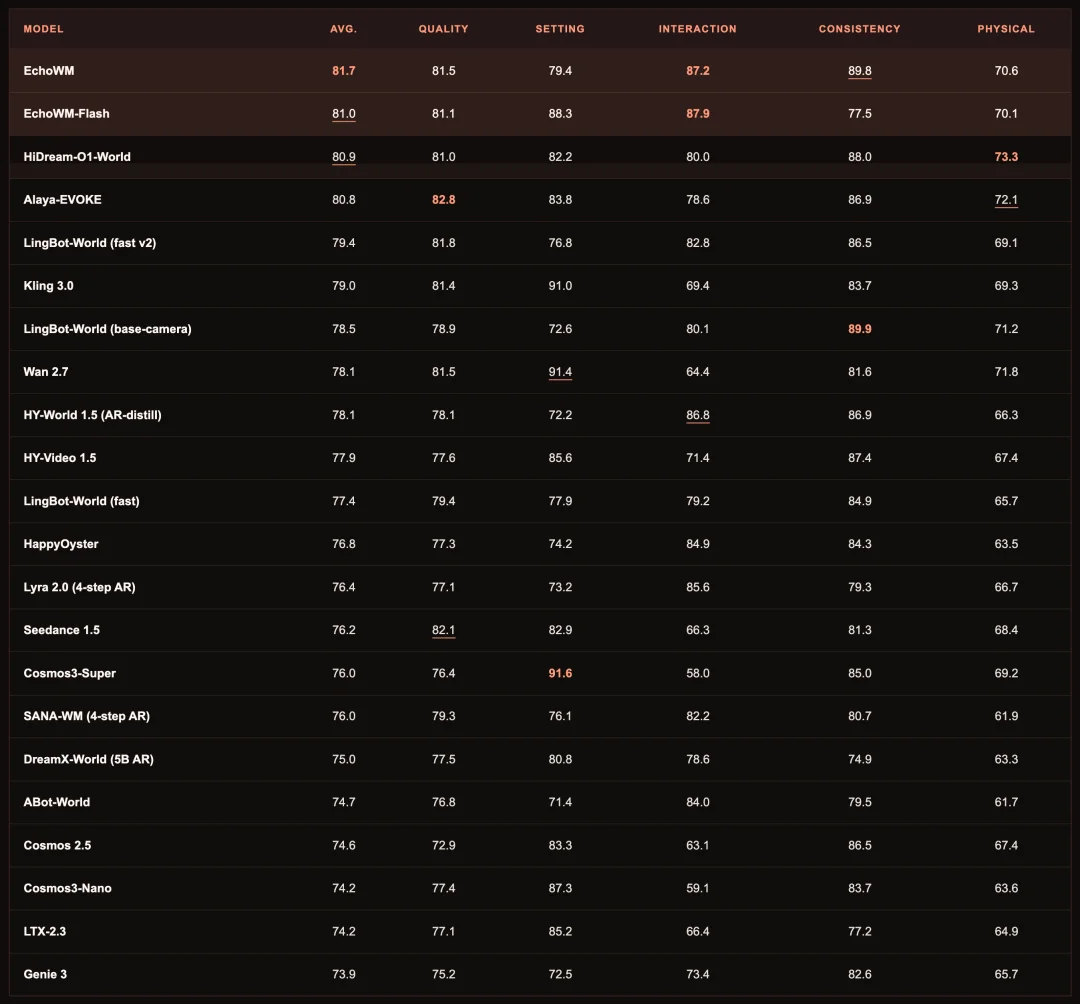Click EchoWM-Flash setting score 88.3

click(560, 114)
